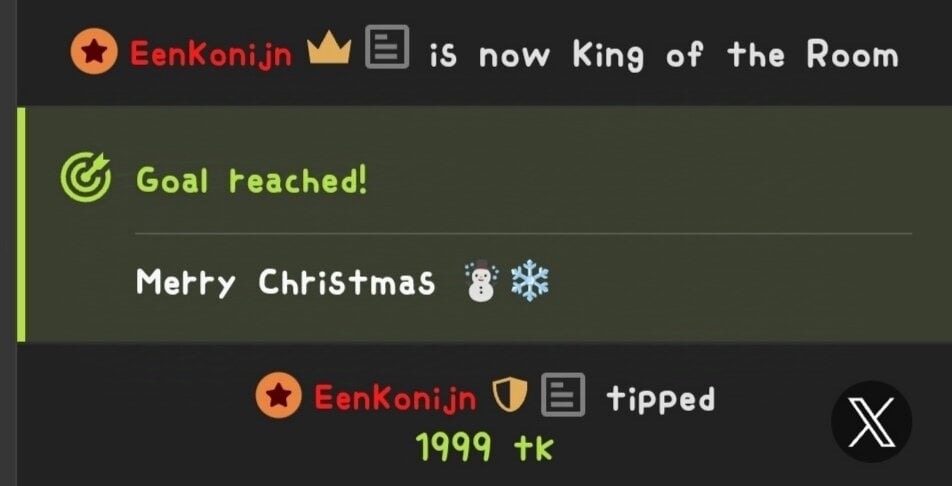Click the green target goal icon
The width and height of the screenshot is (952, 486).
[x=86, y=177]
